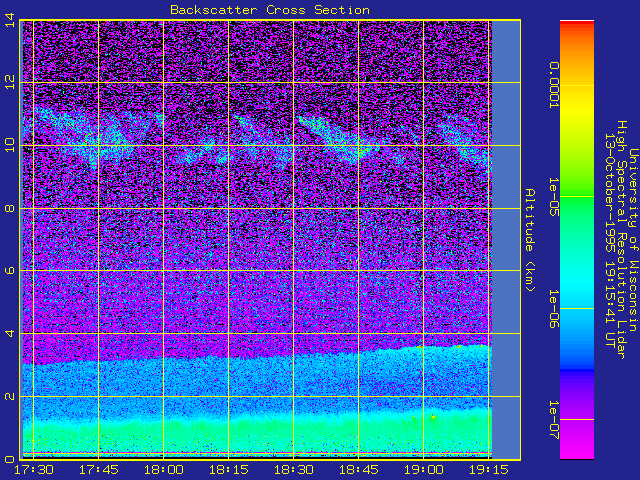Click the altitude axis label 6
640x480 pixels.
pos(9,271)
